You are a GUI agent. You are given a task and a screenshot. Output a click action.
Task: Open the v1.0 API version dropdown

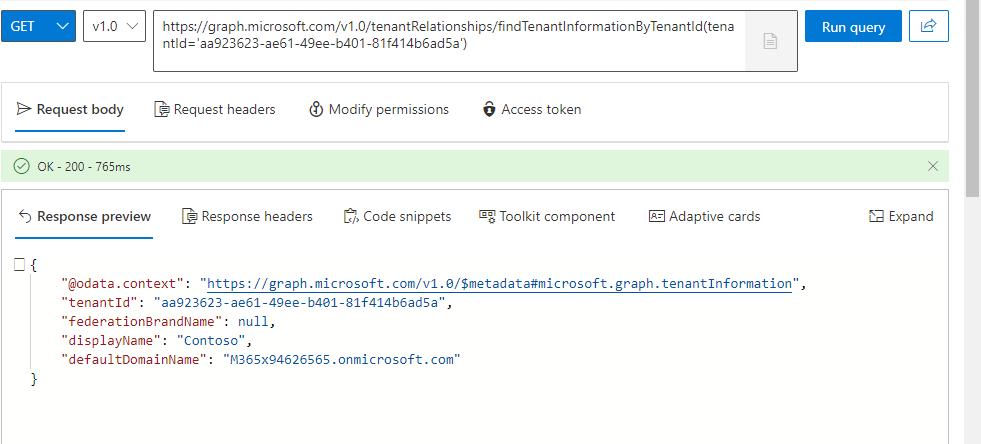pos(114,26)
